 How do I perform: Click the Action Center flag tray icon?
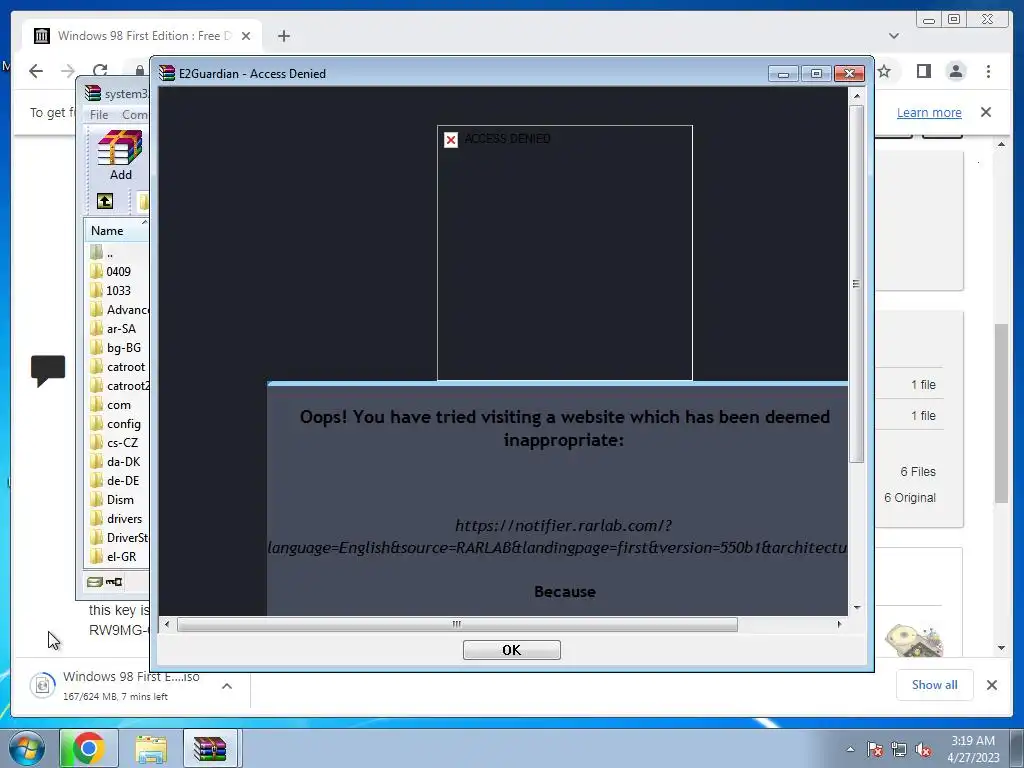coord(875,749)
